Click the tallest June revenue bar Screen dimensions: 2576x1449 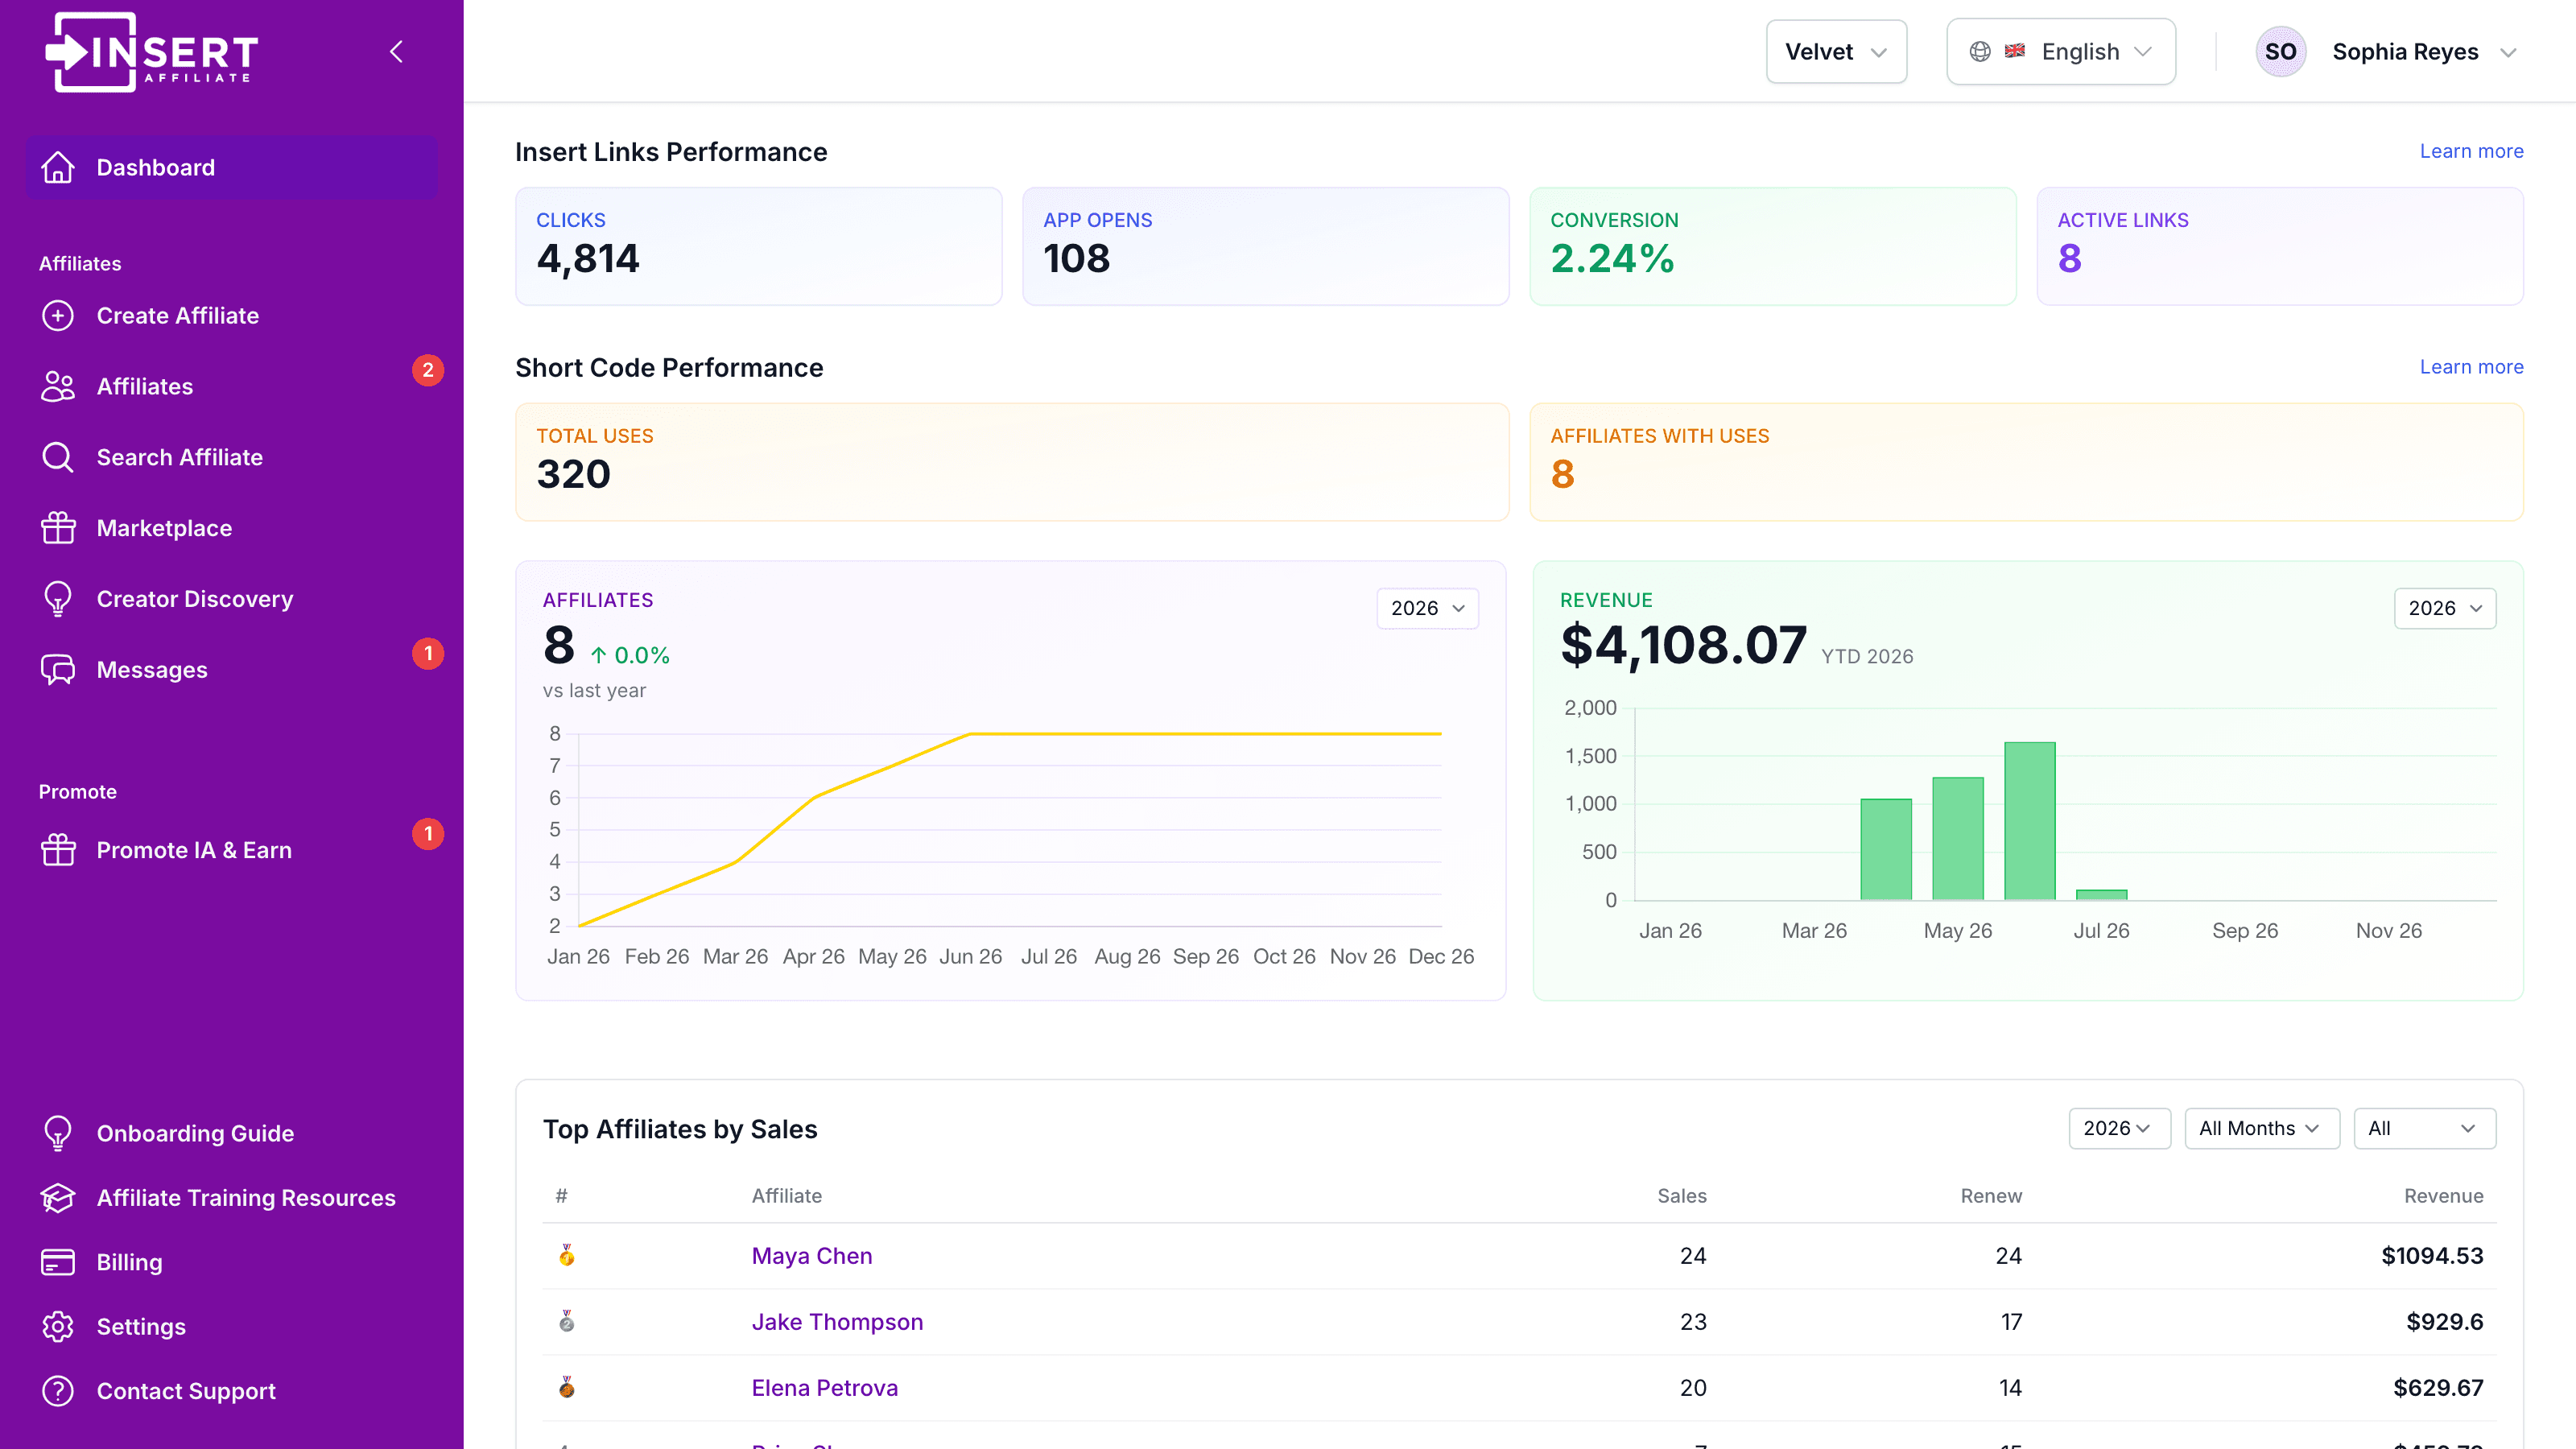coord(2030,821)
